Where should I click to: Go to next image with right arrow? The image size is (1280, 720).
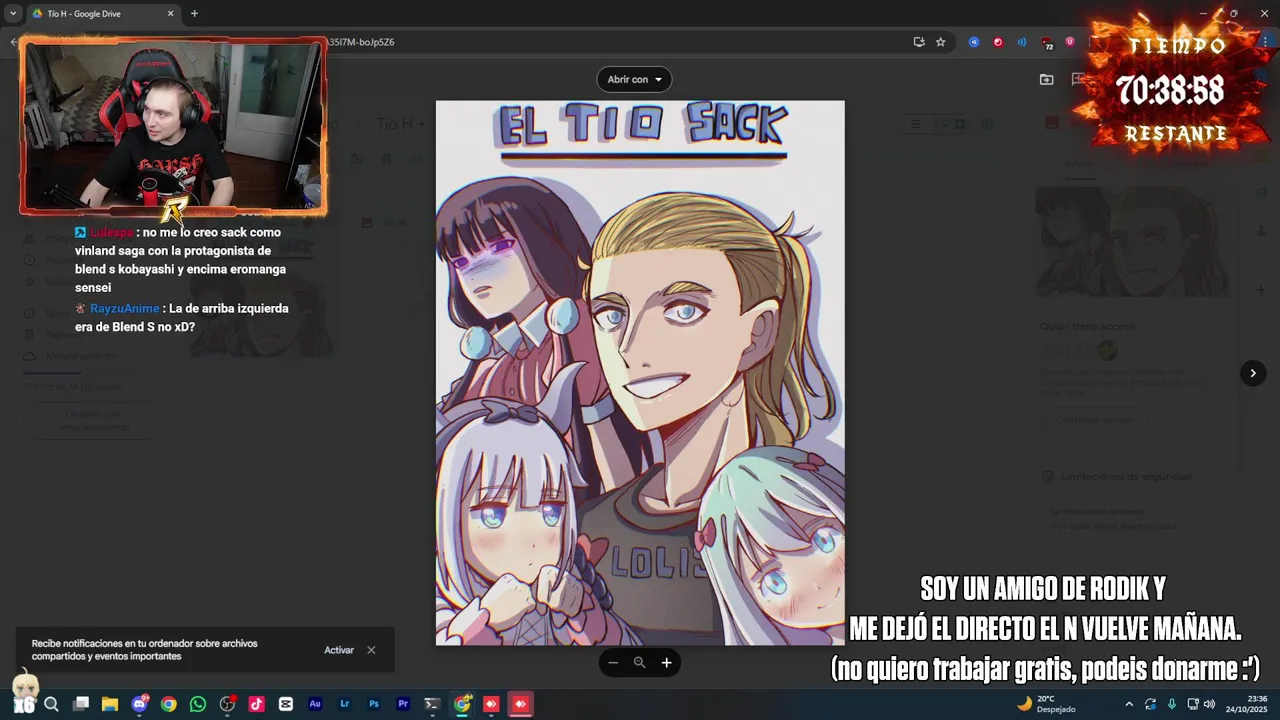pos(1253,373)
